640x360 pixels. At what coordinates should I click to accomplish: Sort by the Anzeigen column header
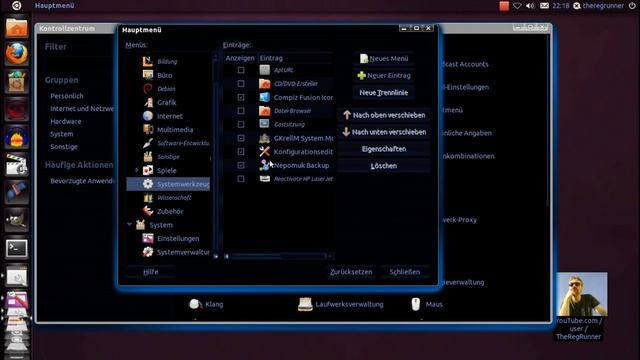240,58
